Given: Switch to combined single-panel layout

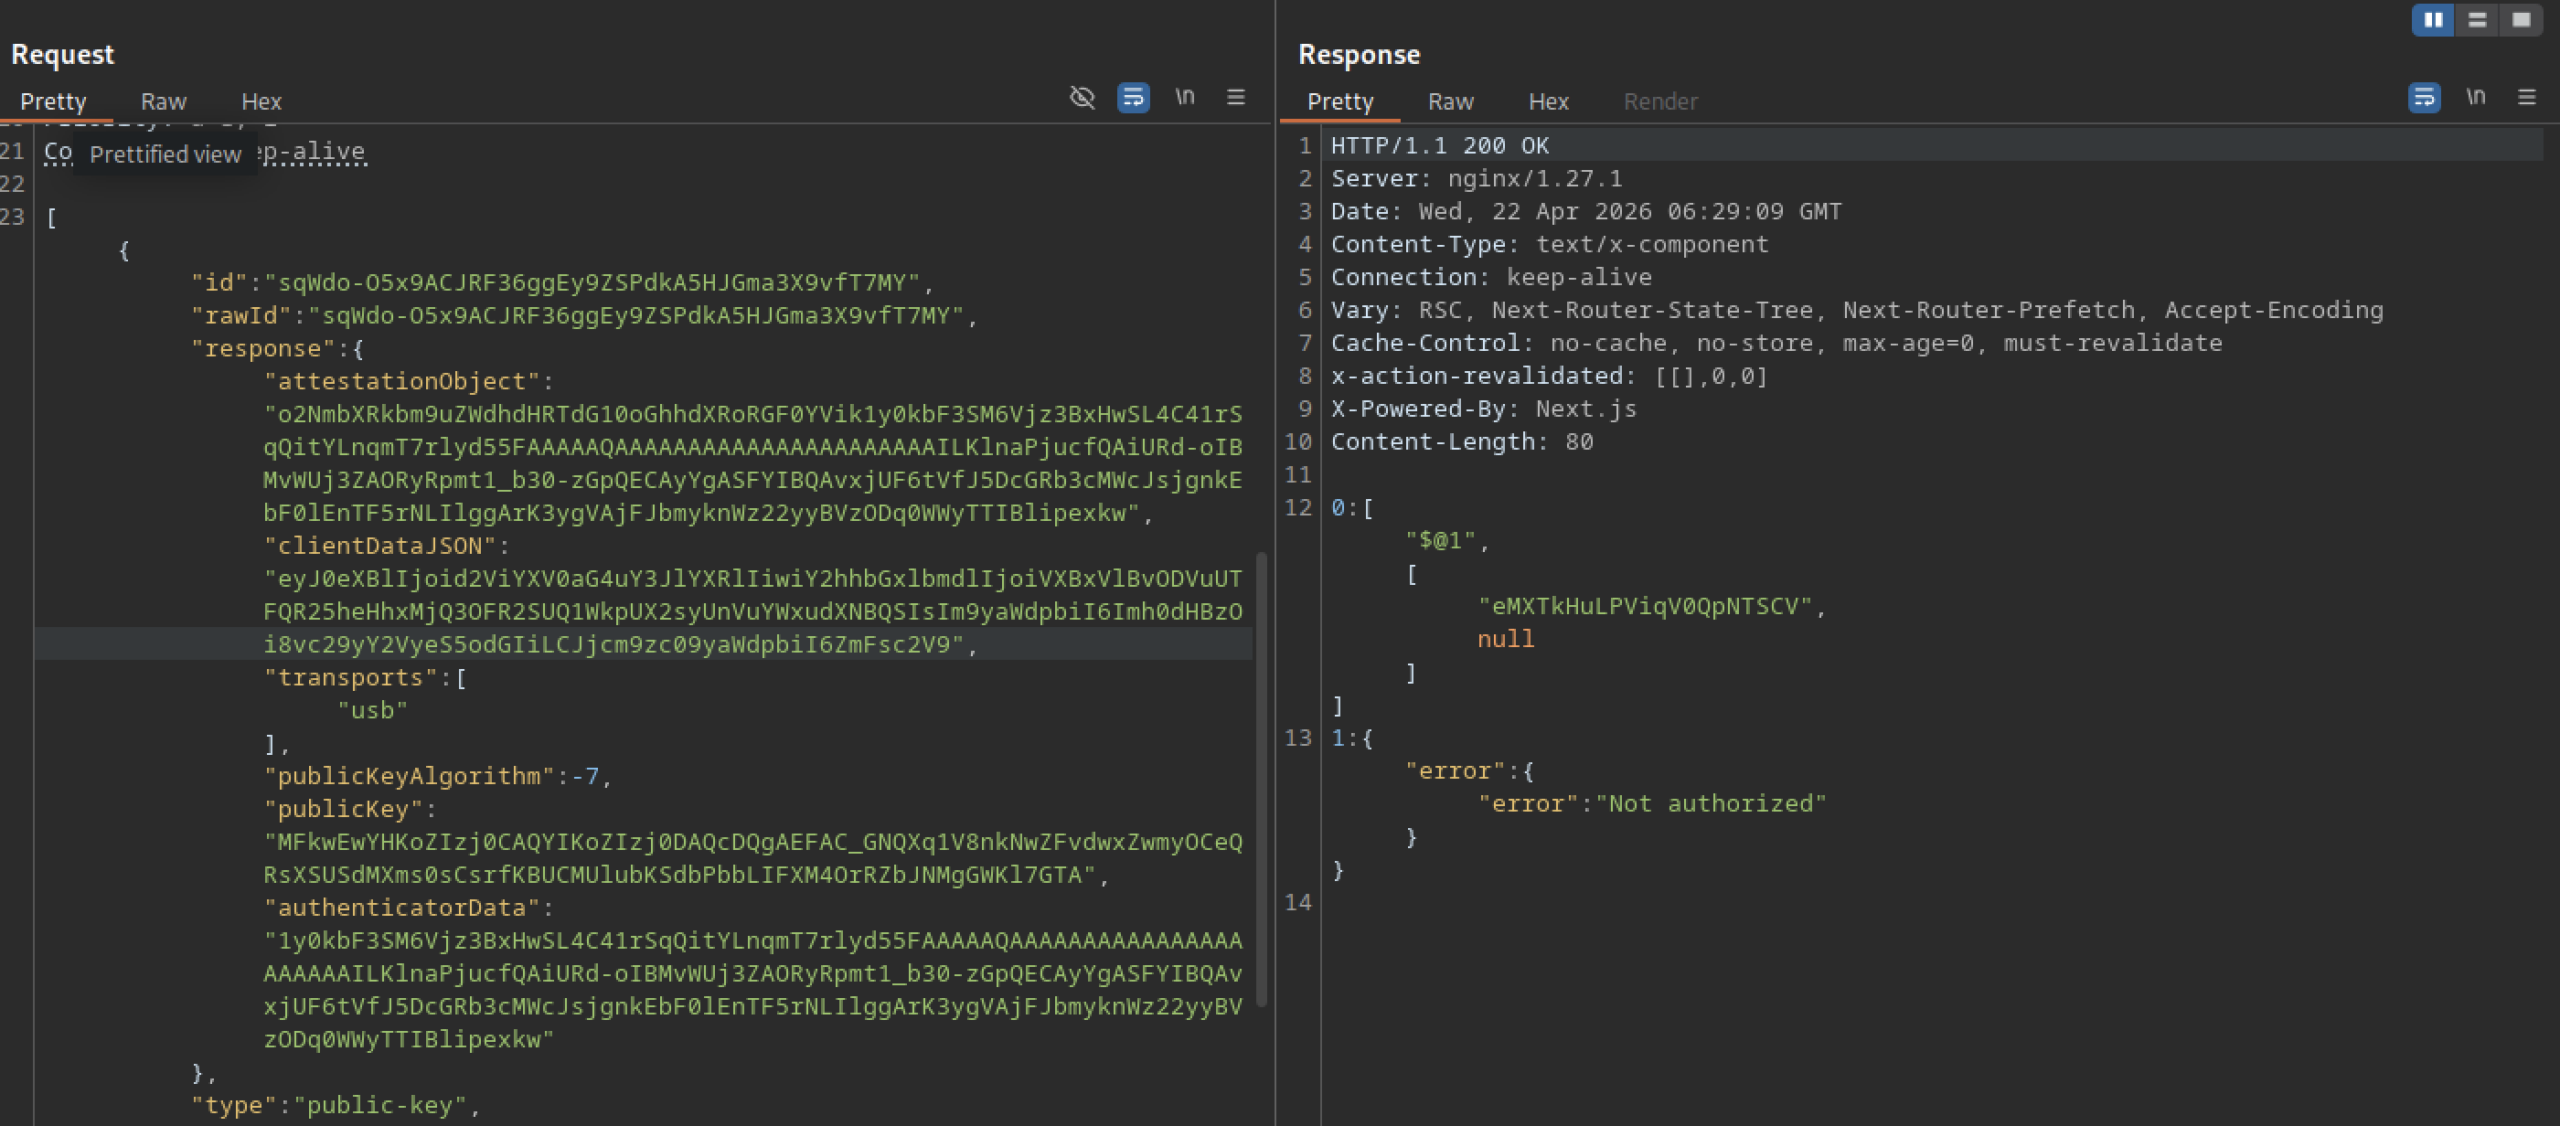Looking at the screenshot, I should [x=2521, y=20].
